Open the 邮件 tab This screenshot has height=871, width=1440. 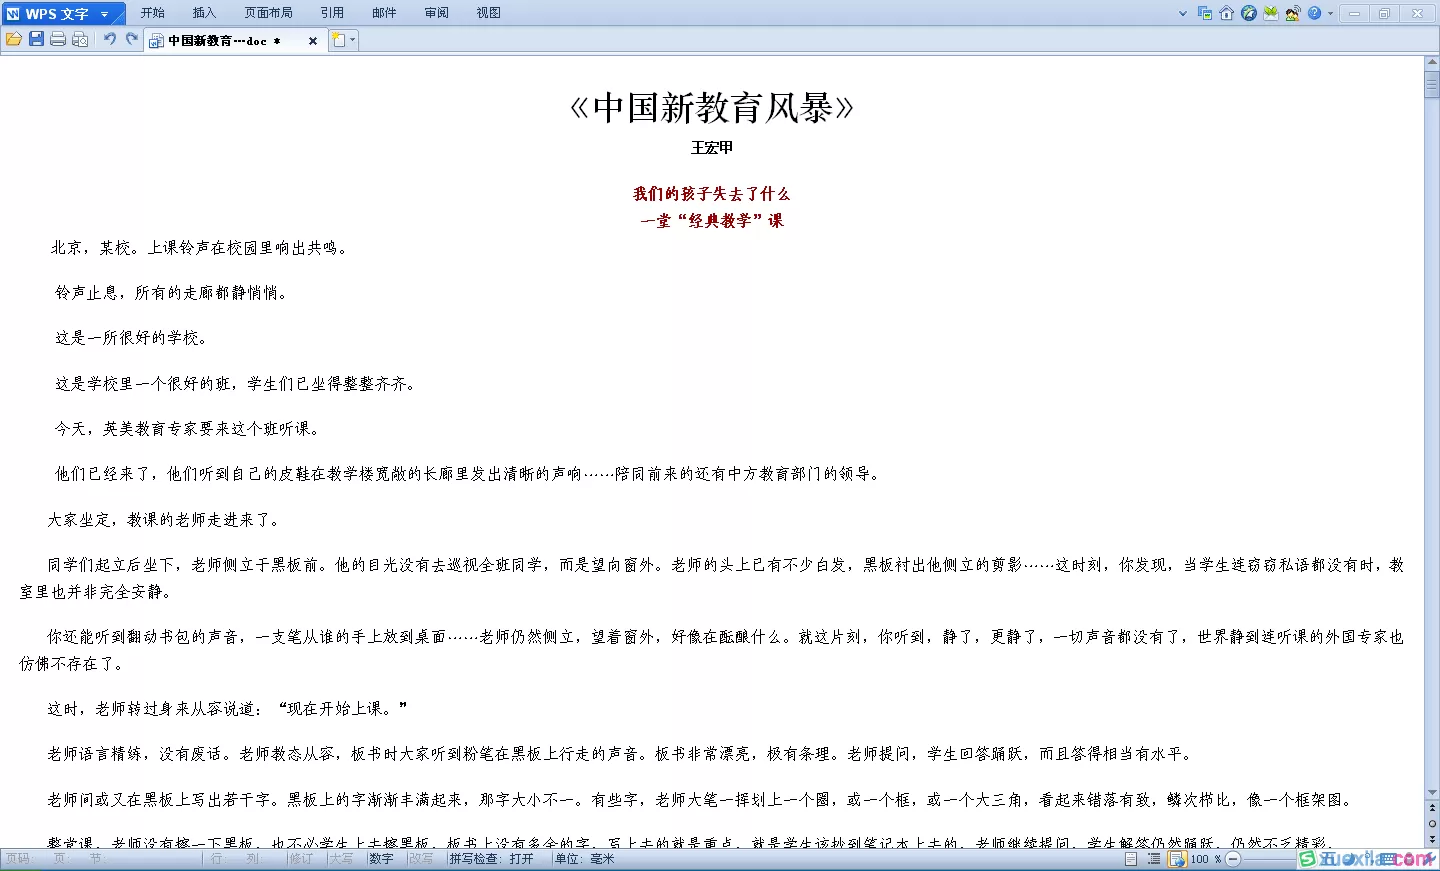(384, 13)
